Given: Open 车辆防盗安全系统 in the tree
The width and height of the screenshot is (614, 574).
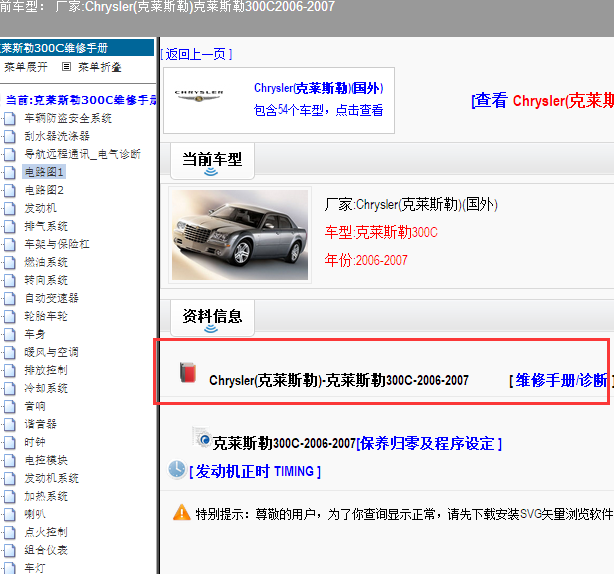Looking at the screenshot, I should (x=68, y=118).
